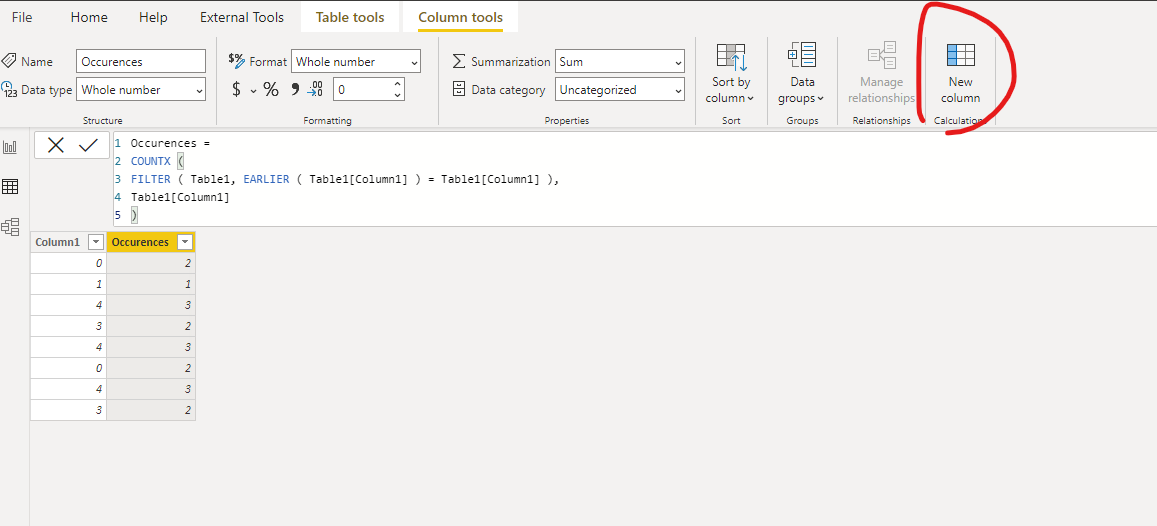Switch to the Help tab
Viewport: 1157px width, 526px height.
tap(153, 17)
